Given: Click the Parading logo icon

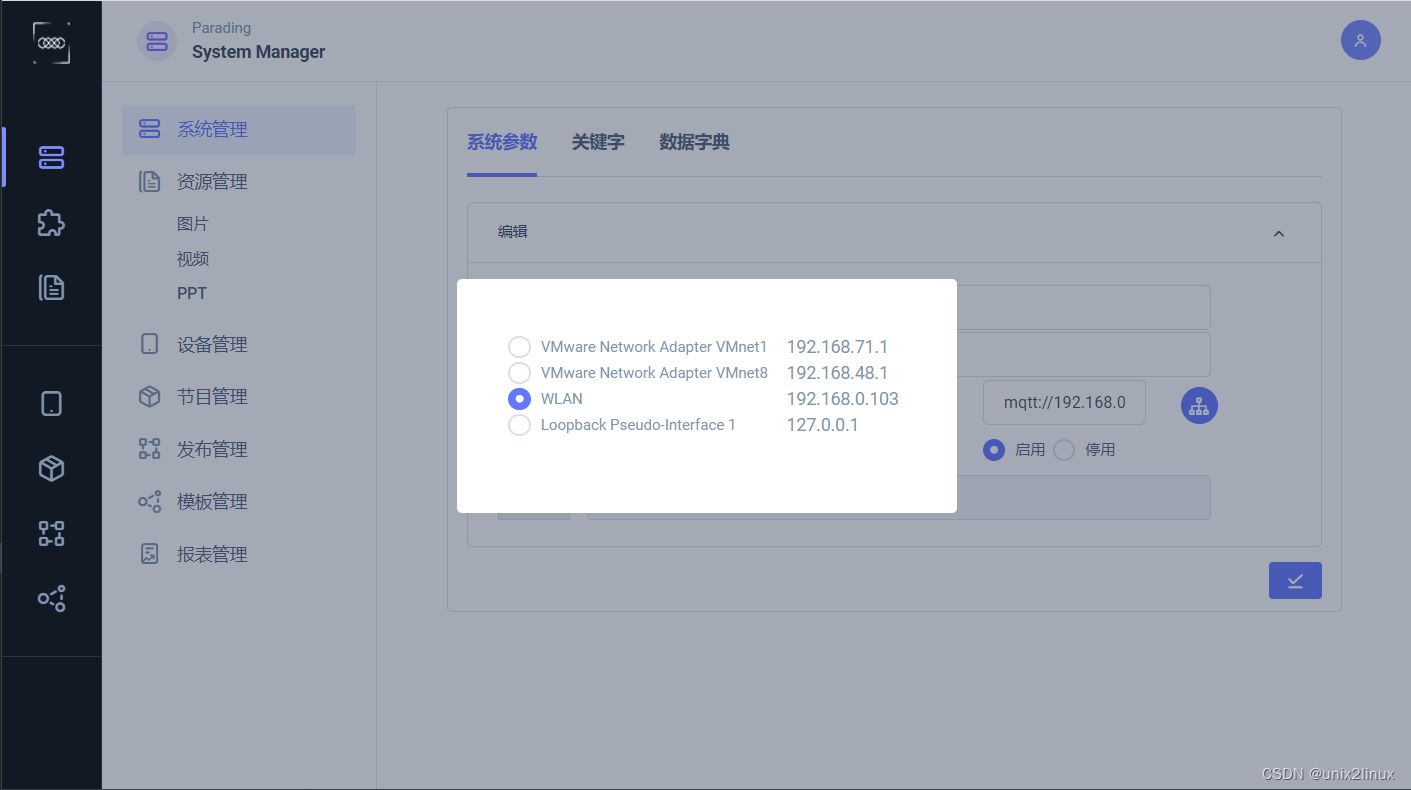Looking at the screenshot, I should [51, 43].
